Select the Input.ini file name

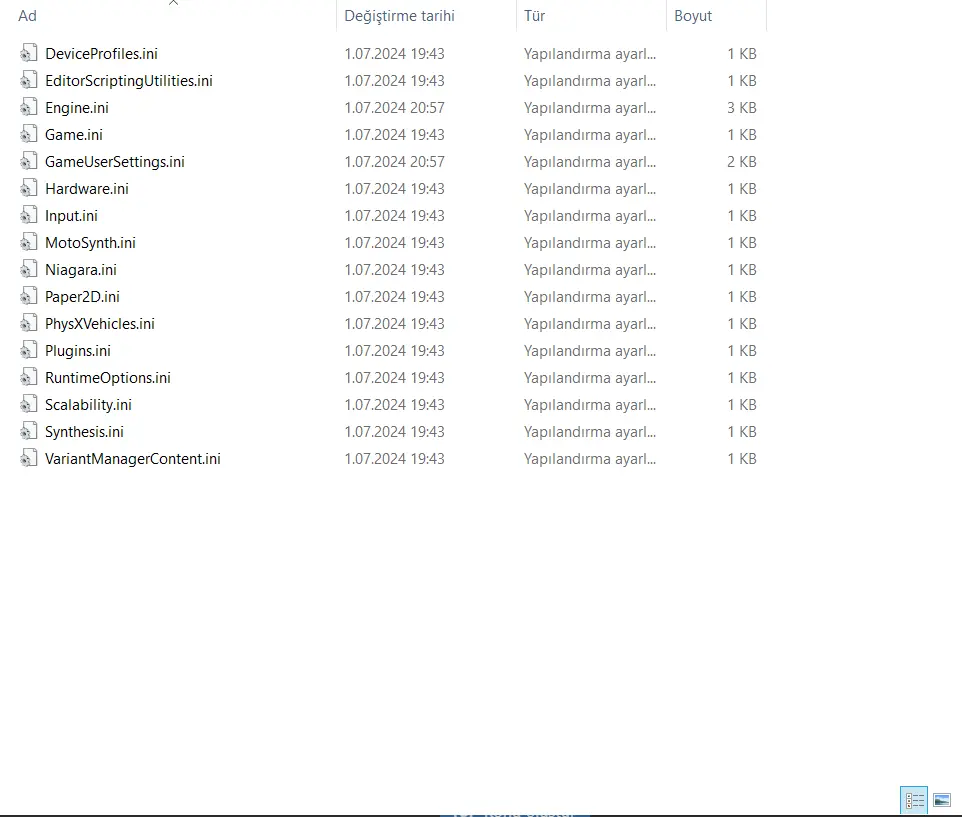71,216
